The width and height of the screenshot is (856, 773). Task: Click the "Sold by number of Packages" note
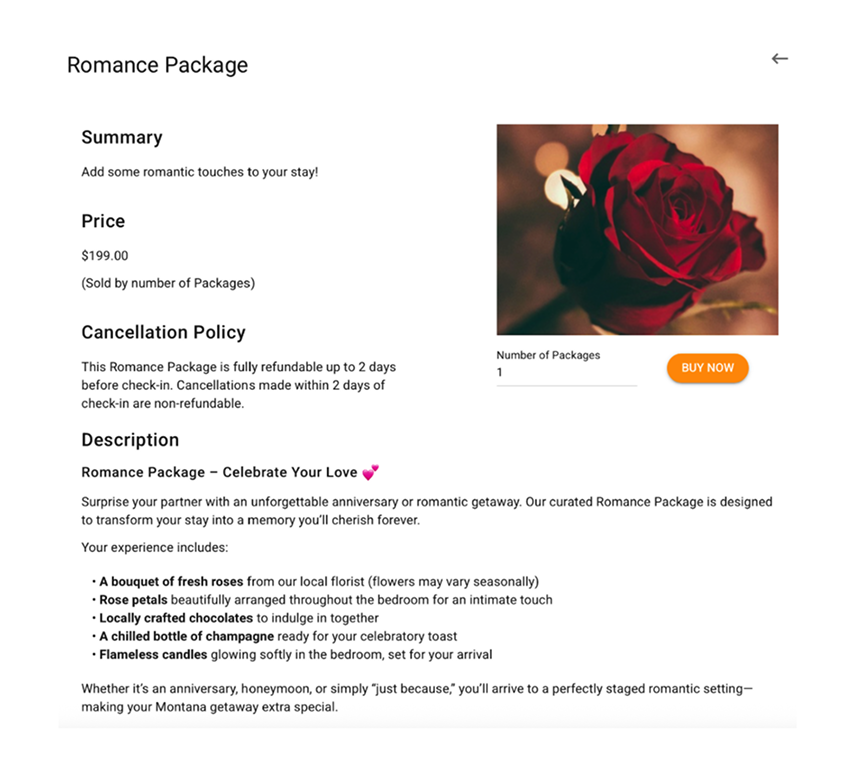(x=168, y=283)
